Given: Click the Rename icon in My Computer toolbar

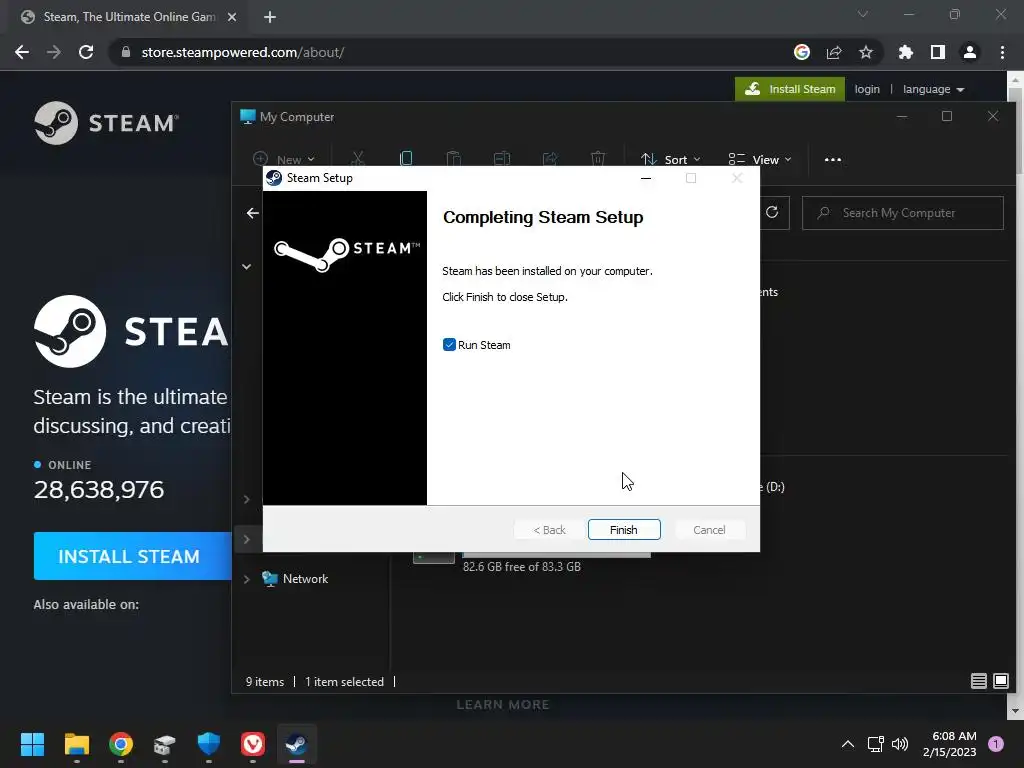Looking at the screenshot, I should coord(502,159).
